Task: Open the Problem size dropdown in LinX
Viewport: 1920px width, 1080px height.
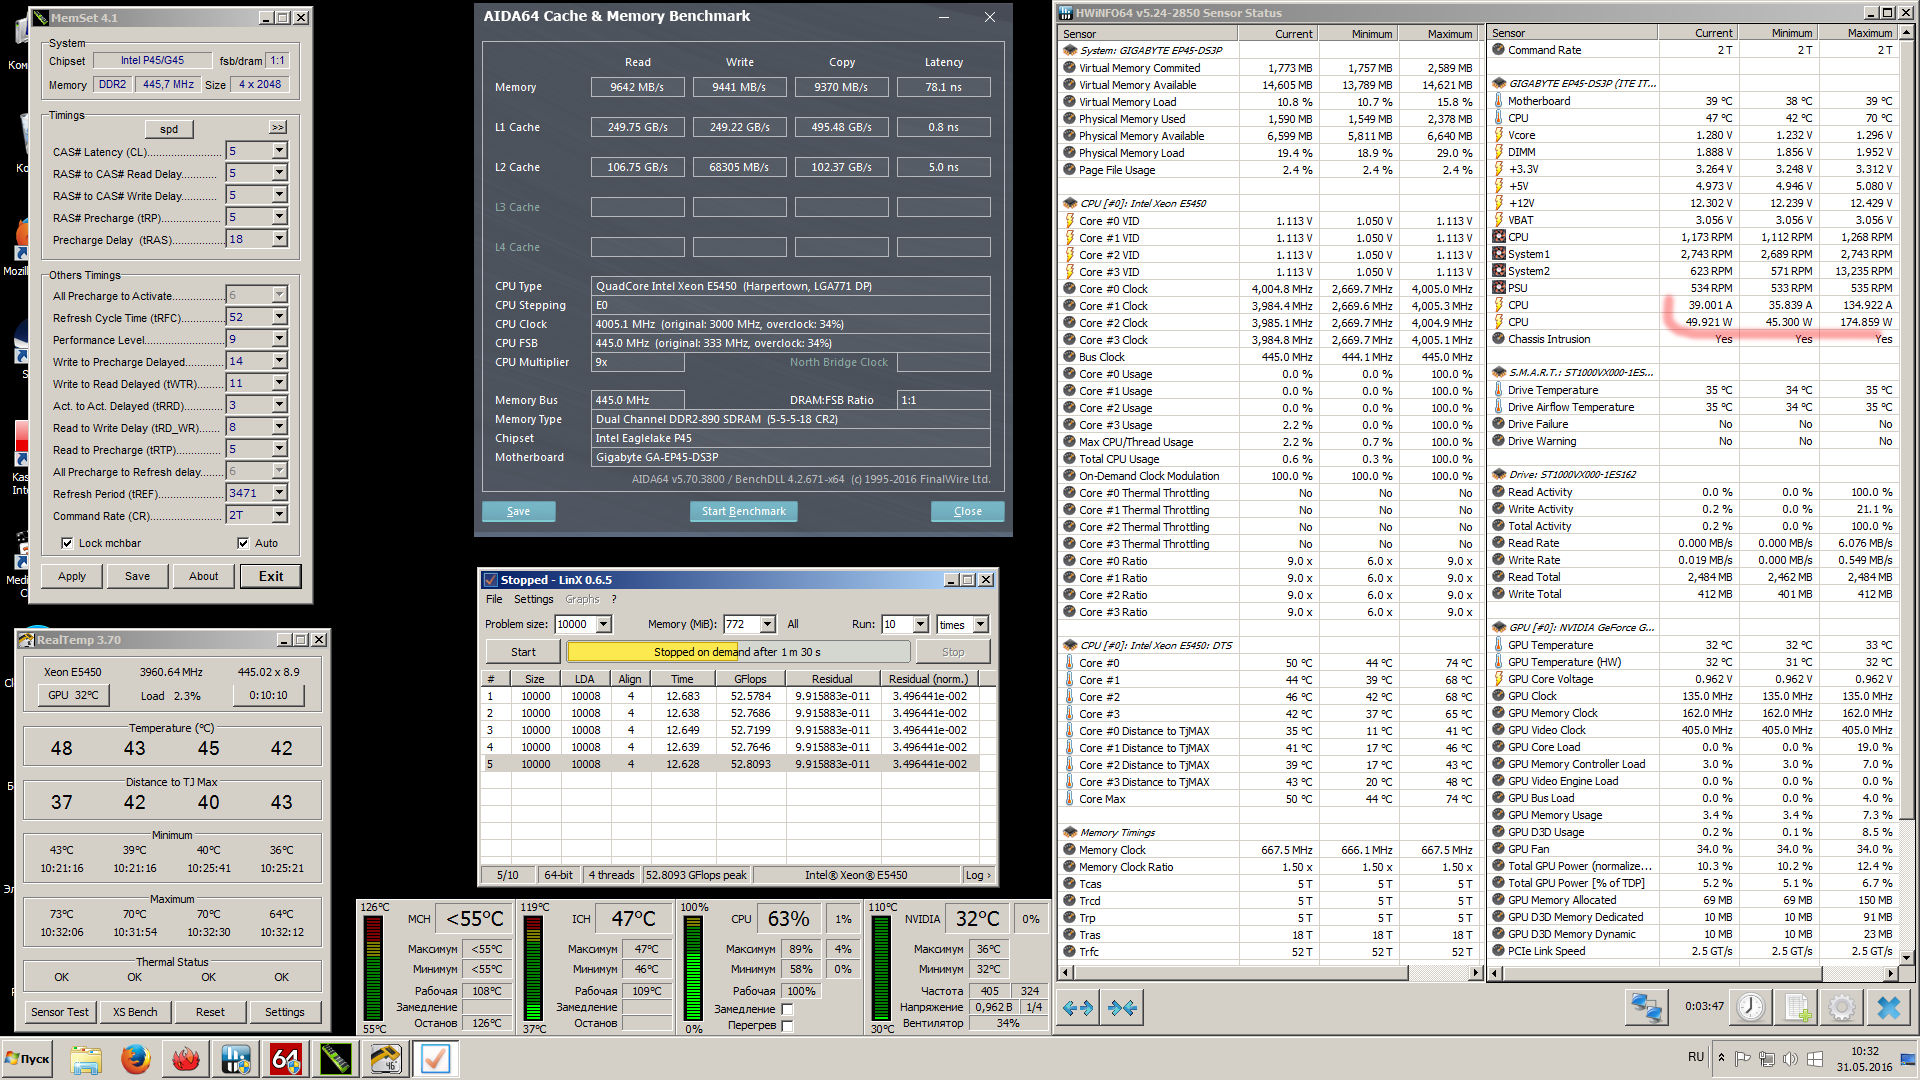Action: click(x=604, y=624)
